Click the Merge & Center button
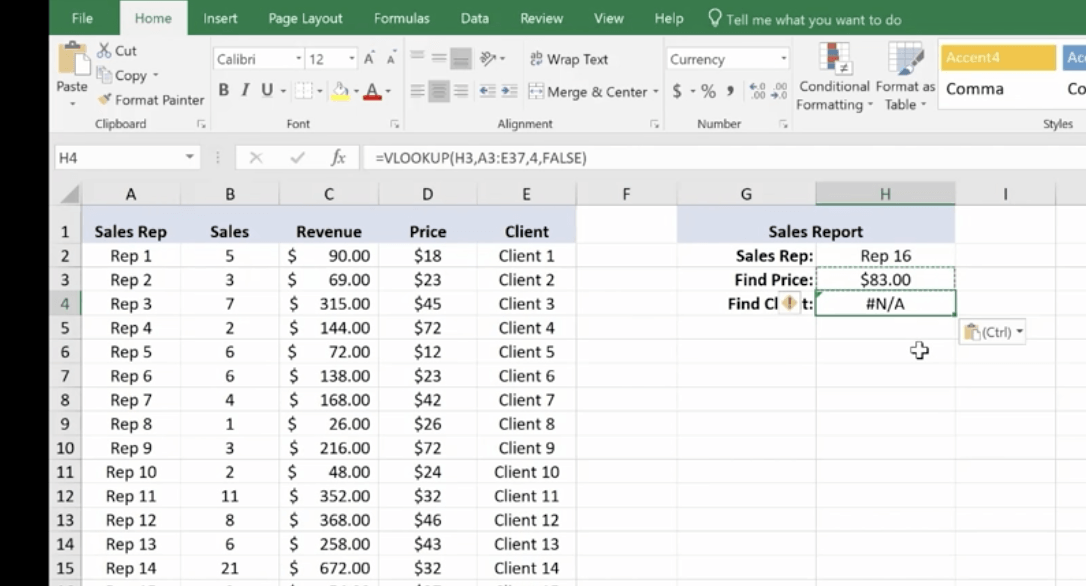1086x586 pixels. pyautogui.click(x=588, y=92)
